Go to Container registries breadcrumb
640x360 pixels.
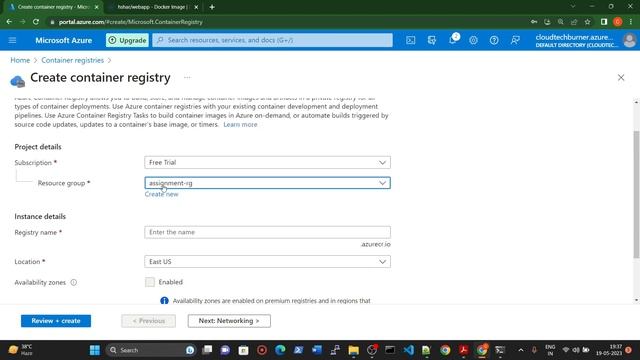[72, 60]
